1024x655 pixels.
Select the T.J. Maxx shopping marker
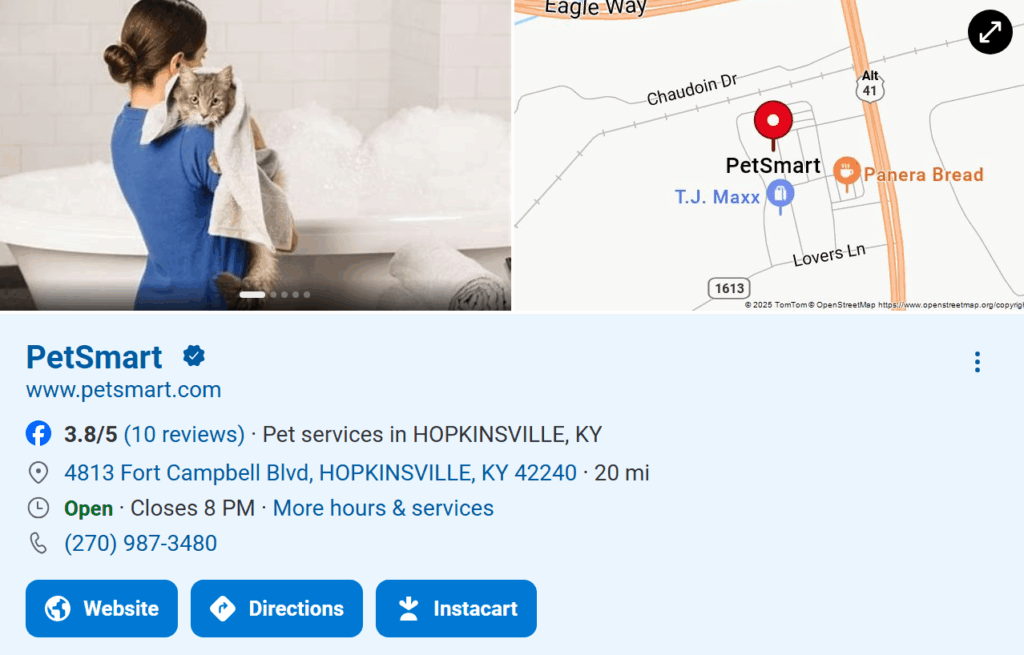780,197
